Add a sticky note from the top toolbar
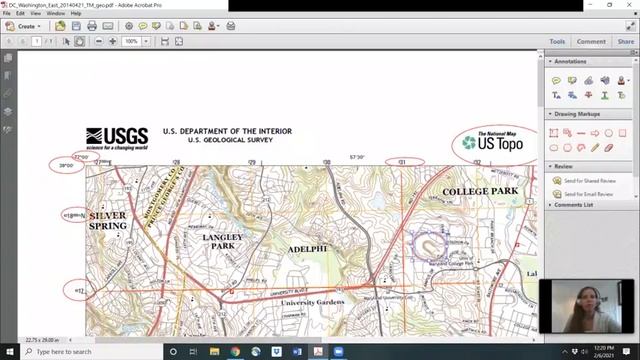 (142, 26)
